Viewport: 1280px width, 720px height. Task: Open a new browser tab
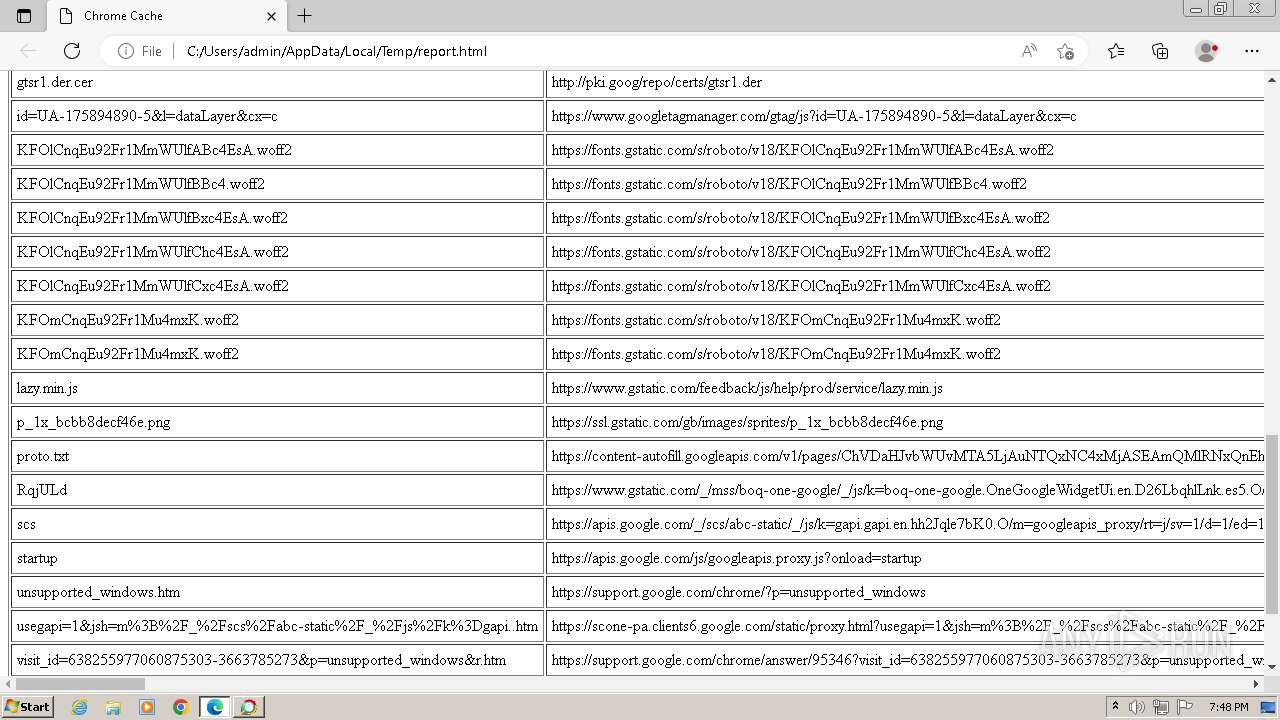point(305,16)
